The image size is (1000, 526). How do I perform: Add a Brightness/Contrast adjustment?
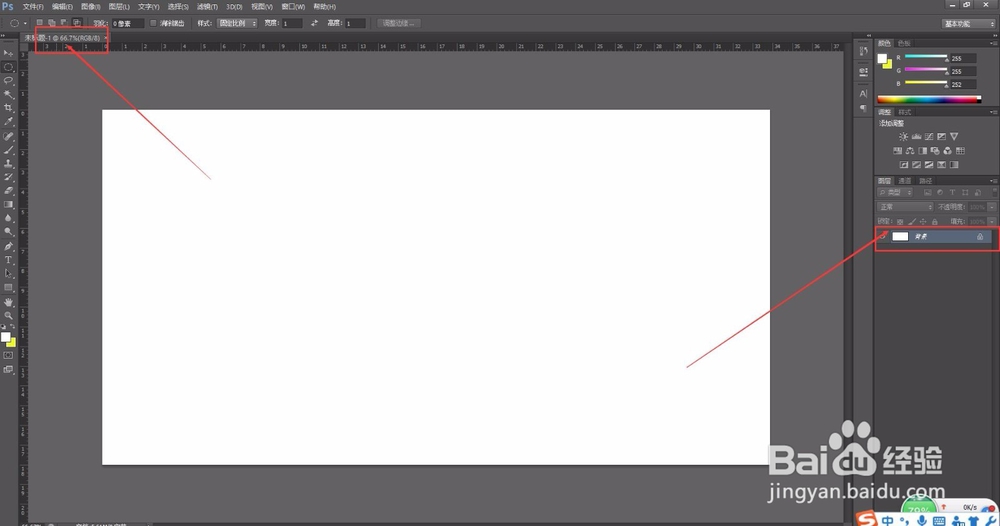click(904, 136)
